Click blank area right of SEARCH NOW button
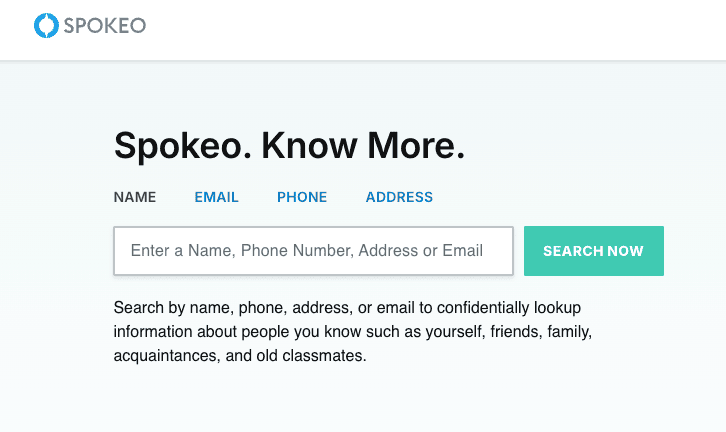Viewport: 726px width, 432px height. [695, 251]
